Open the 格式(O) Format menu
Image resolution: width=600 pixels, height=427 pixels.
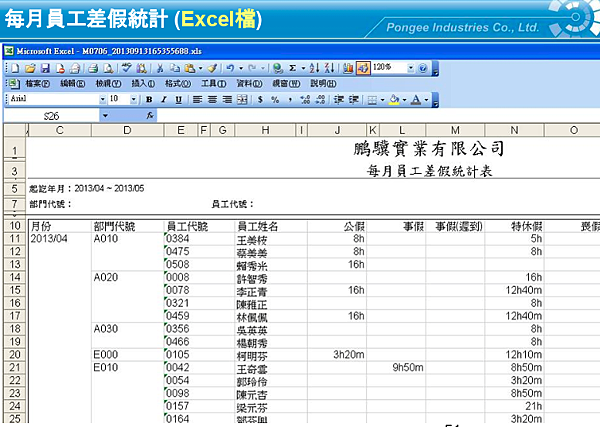[x=178, y=83]
